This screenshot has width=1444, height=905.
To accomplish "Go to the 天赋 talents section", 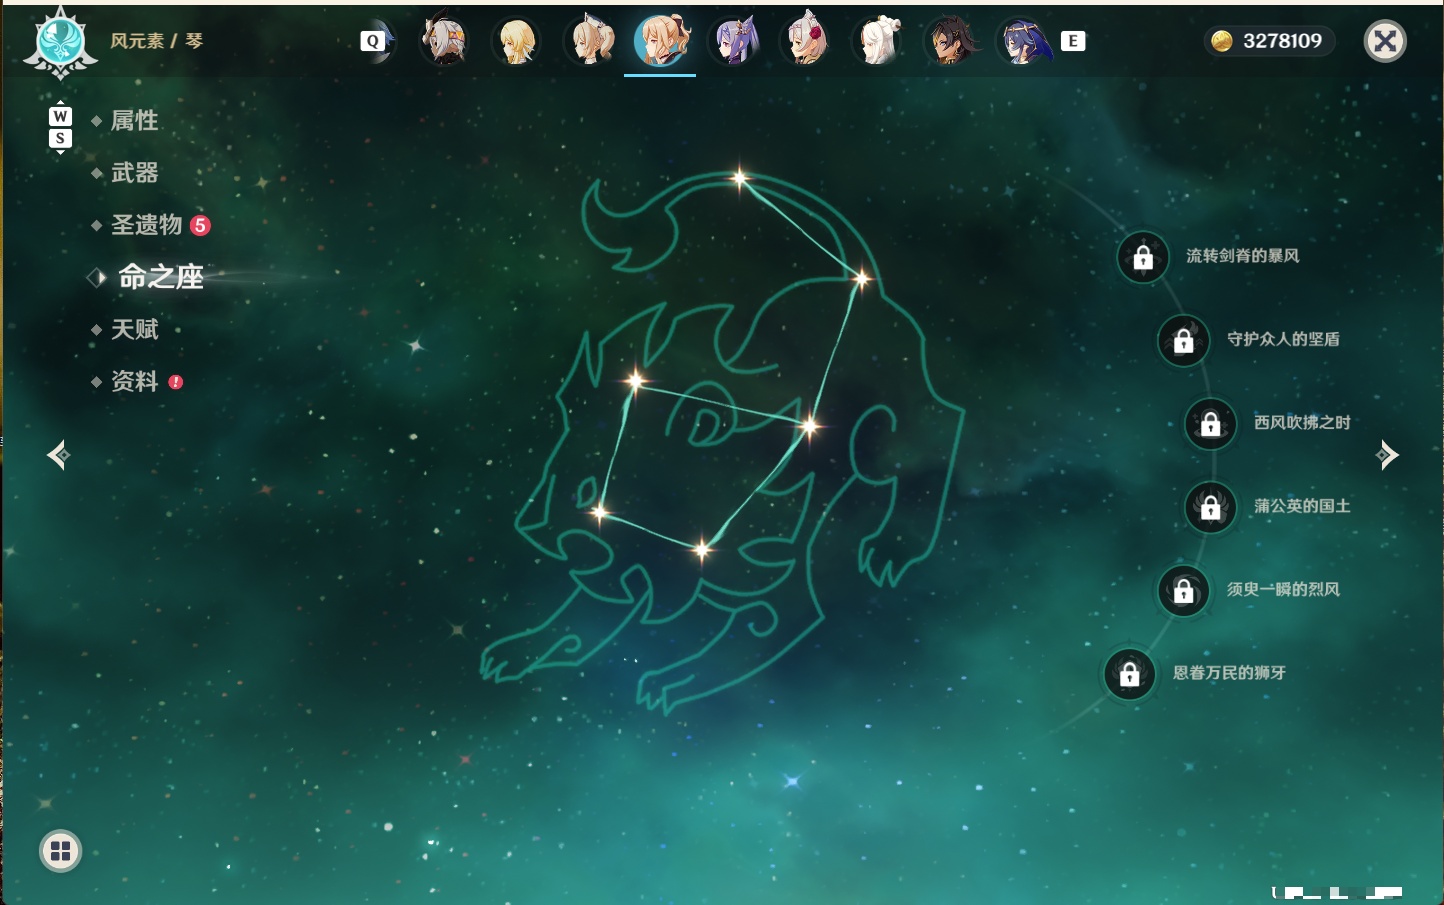I will click(x=135, y=329).
